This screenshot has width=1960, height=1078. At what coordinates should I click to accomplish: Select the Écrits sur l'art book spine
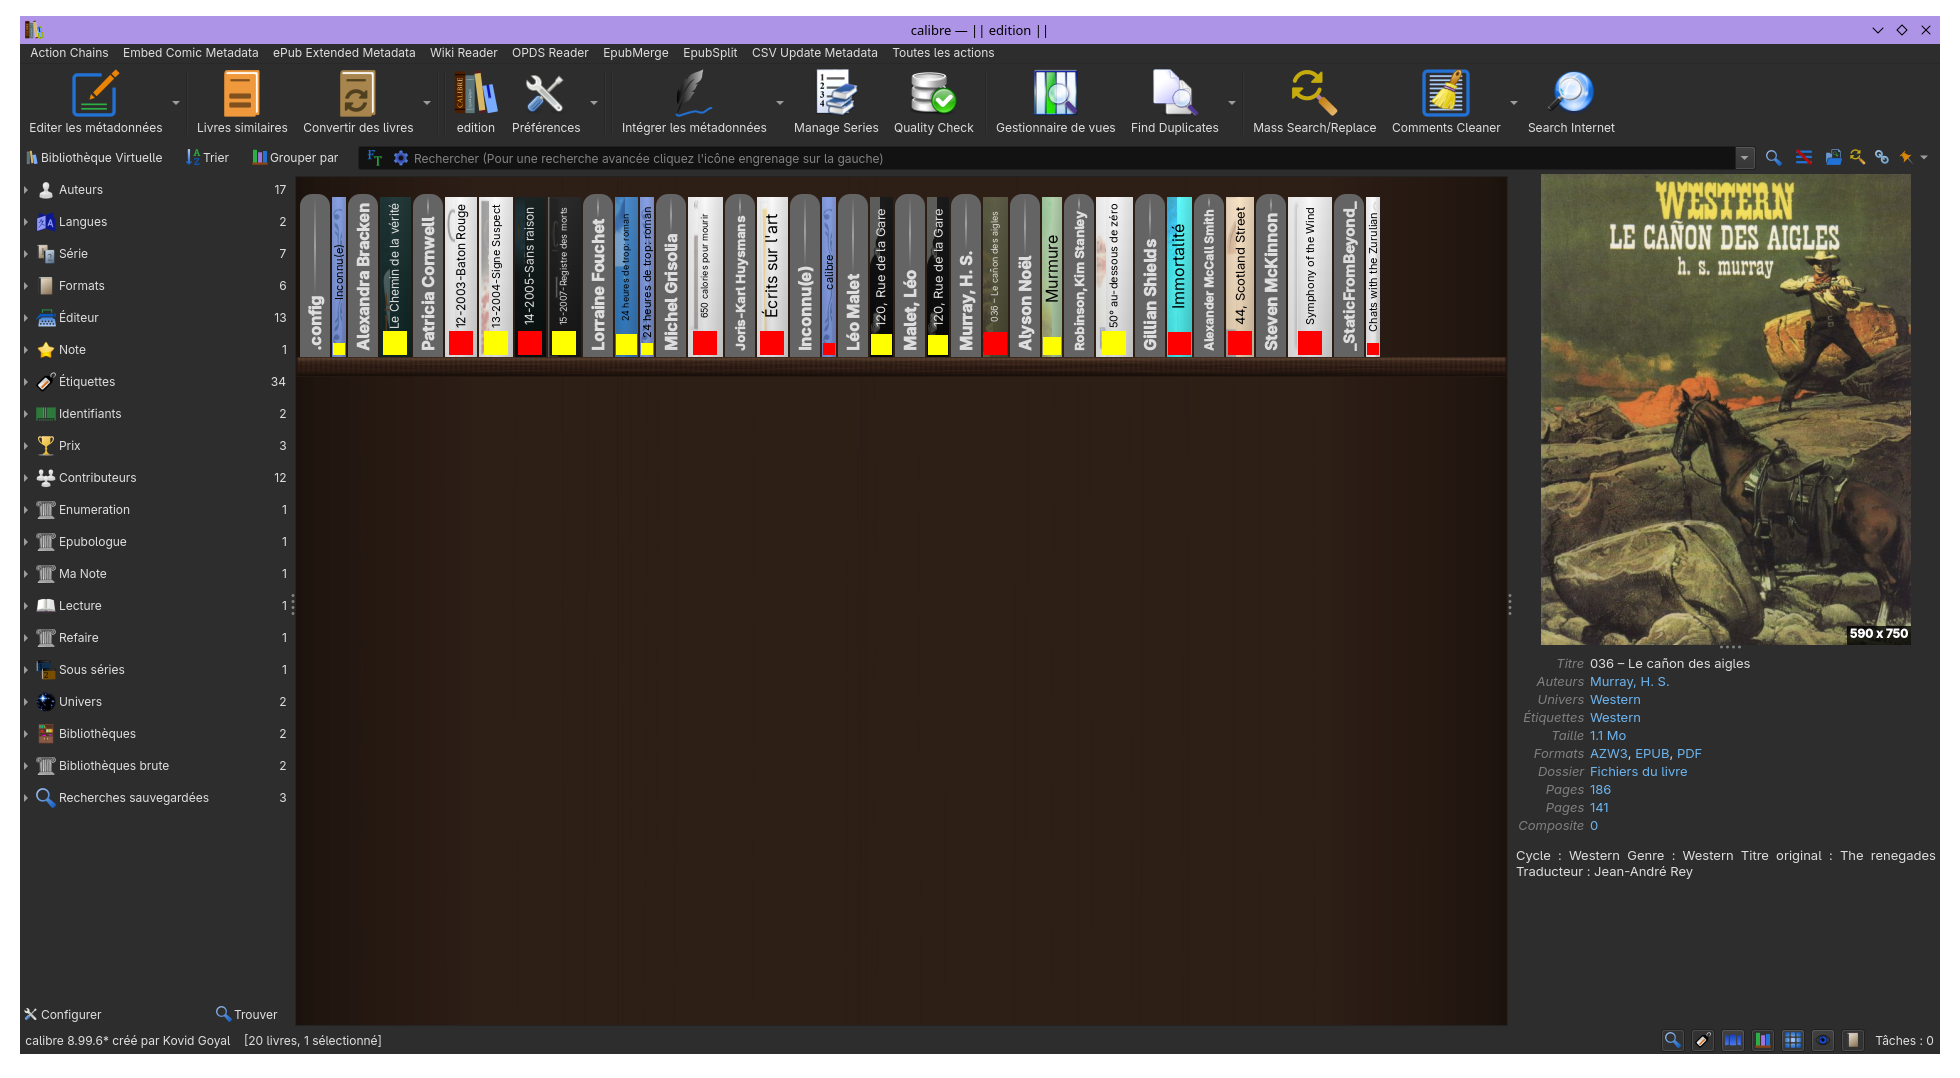pos(771,276)
